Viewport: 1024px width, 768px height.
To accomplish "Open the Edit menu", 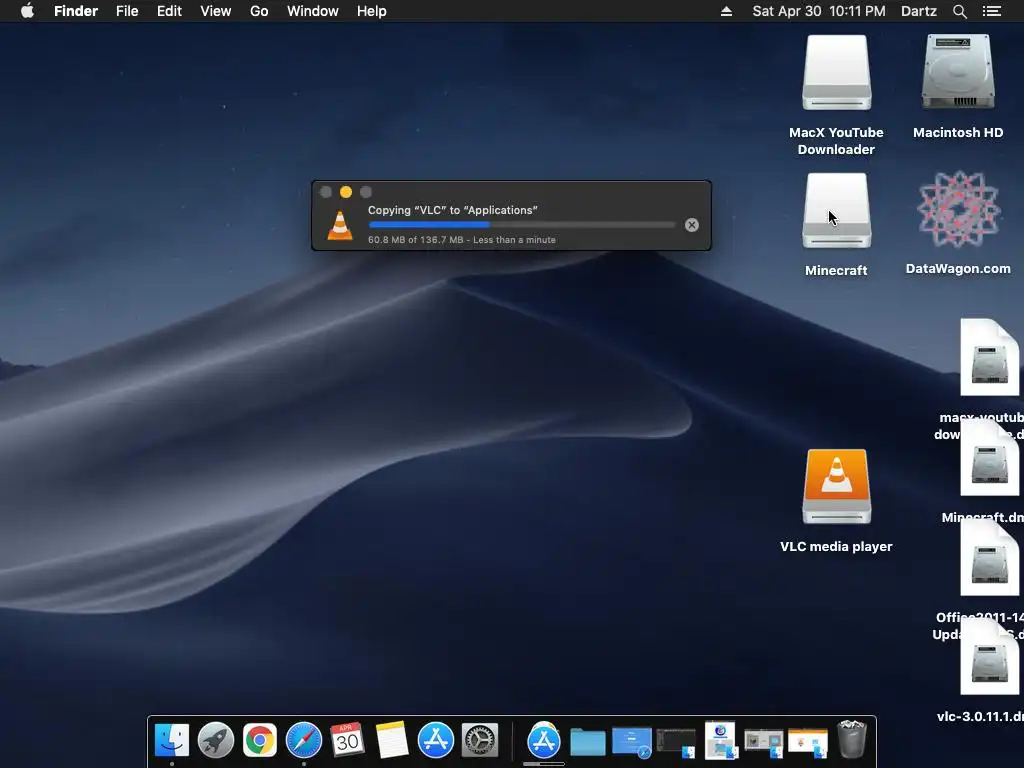I will tap(169, 11).
